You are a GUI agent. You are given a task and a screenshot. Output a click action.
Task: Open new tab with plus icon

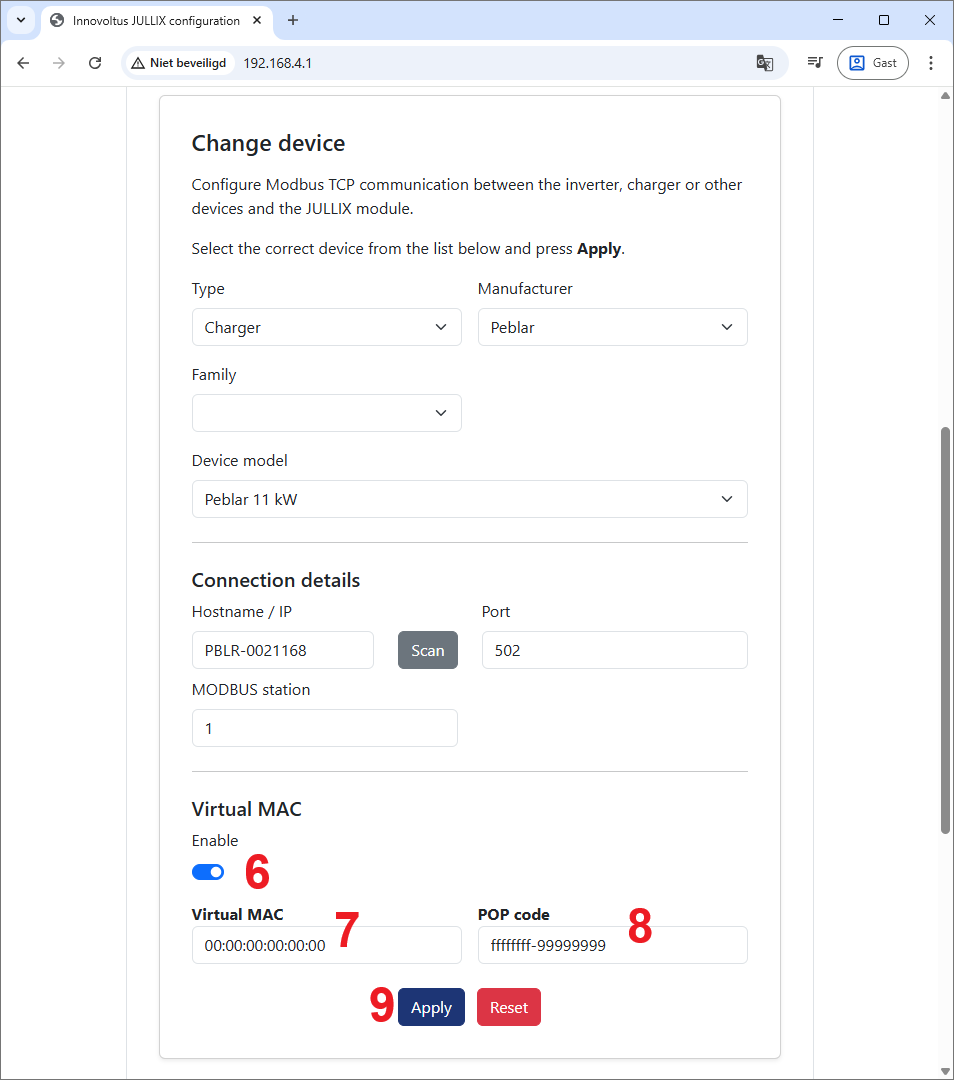pos(293,20)
